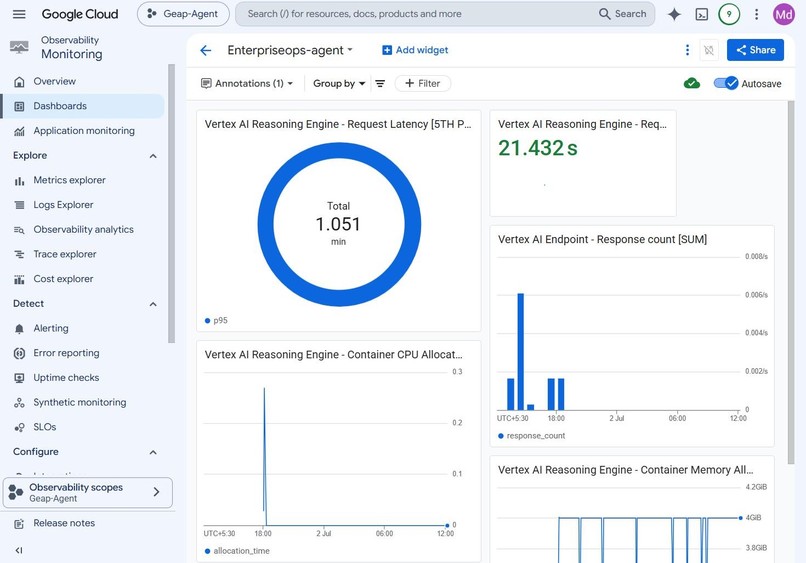Click the Synthetic monitoring icon
806x563 pixels.
19,403
